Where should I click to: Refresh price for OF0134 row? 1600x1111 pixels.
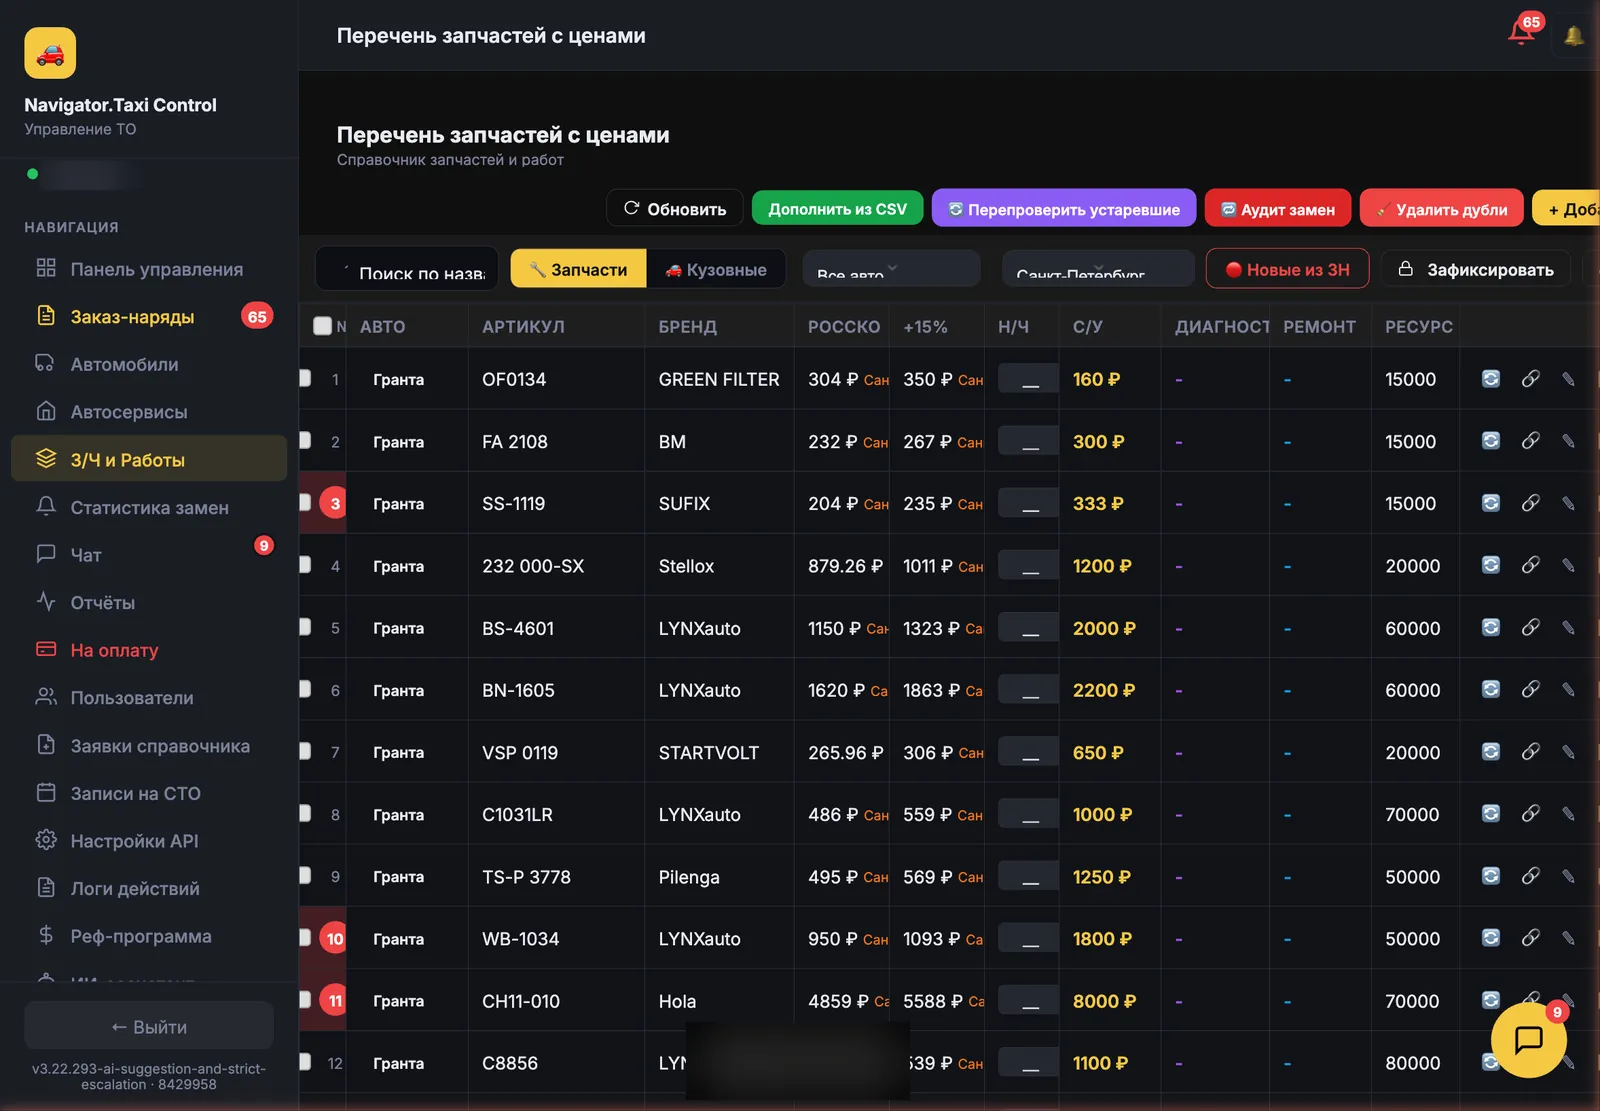tap(1490, 379)
